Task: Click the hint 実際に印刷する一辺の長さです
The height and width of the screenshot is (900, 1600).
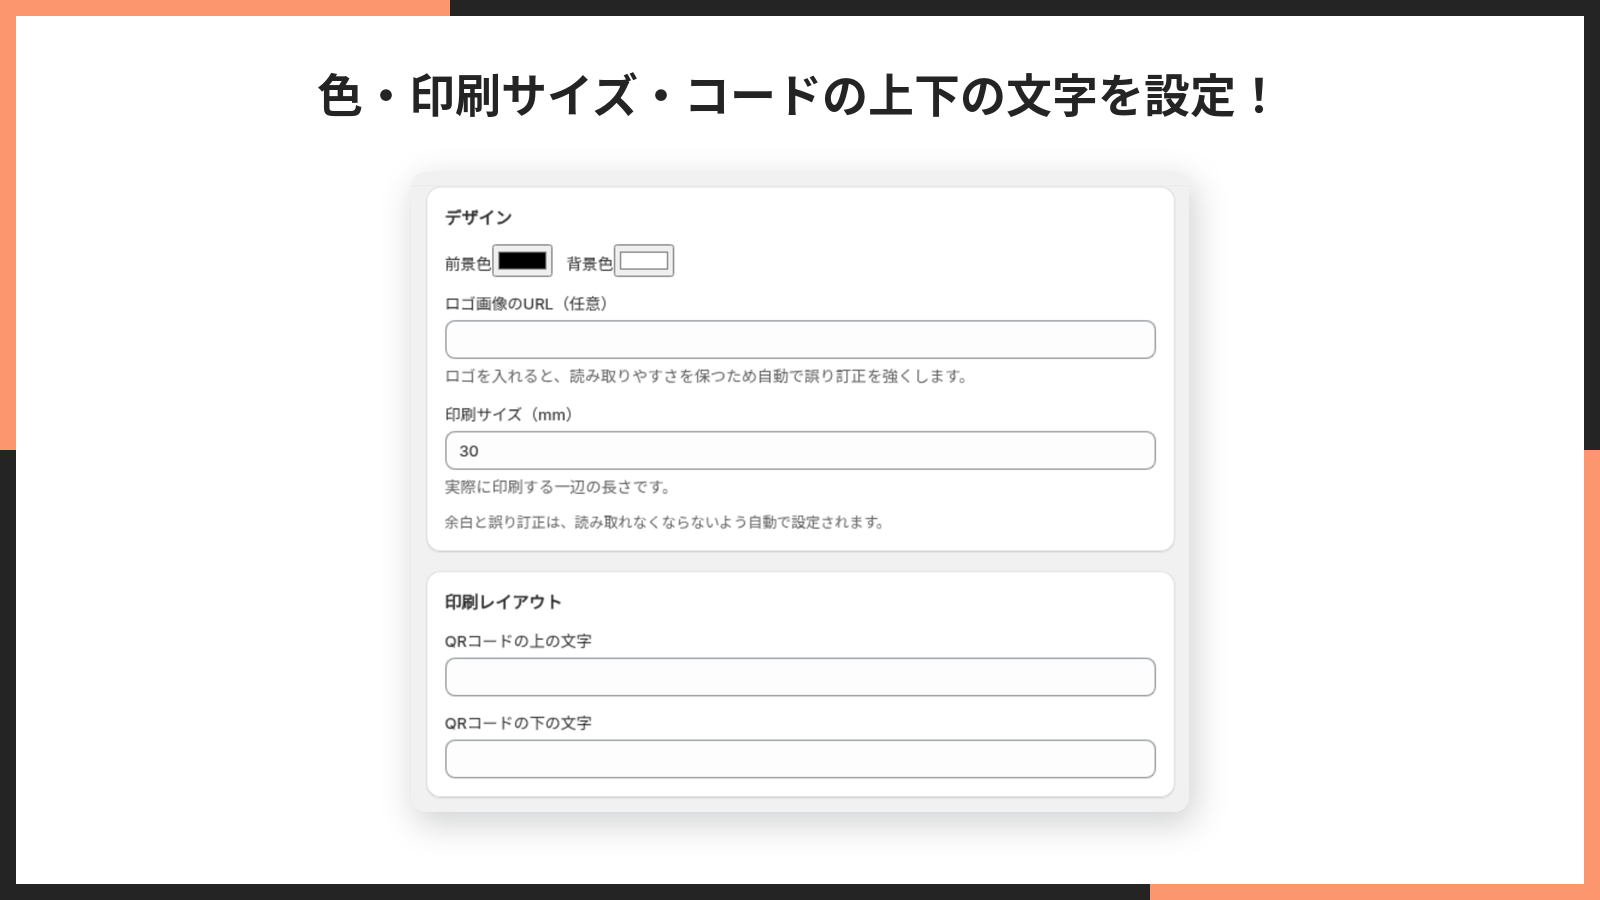Action: [x=559, y=488]
